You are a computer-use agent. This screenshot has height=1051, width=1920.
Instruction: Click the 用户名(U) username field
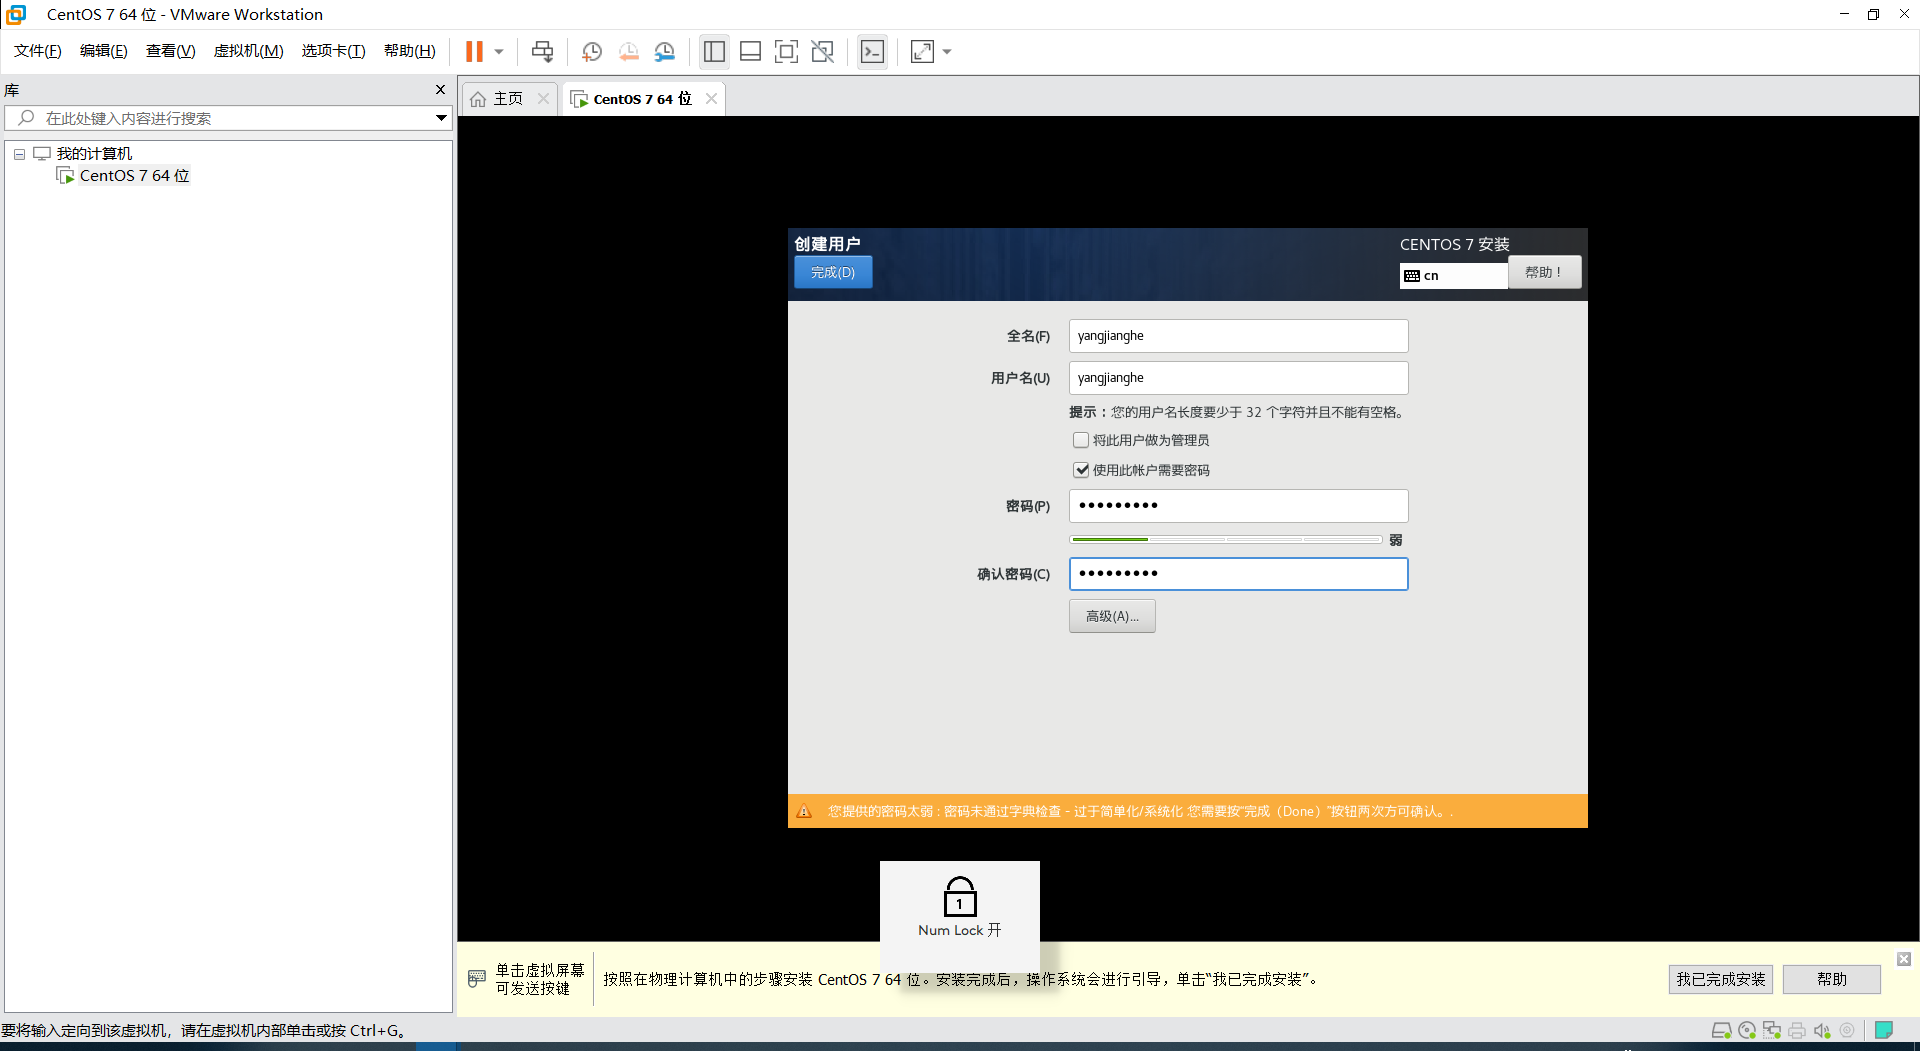1238,378
